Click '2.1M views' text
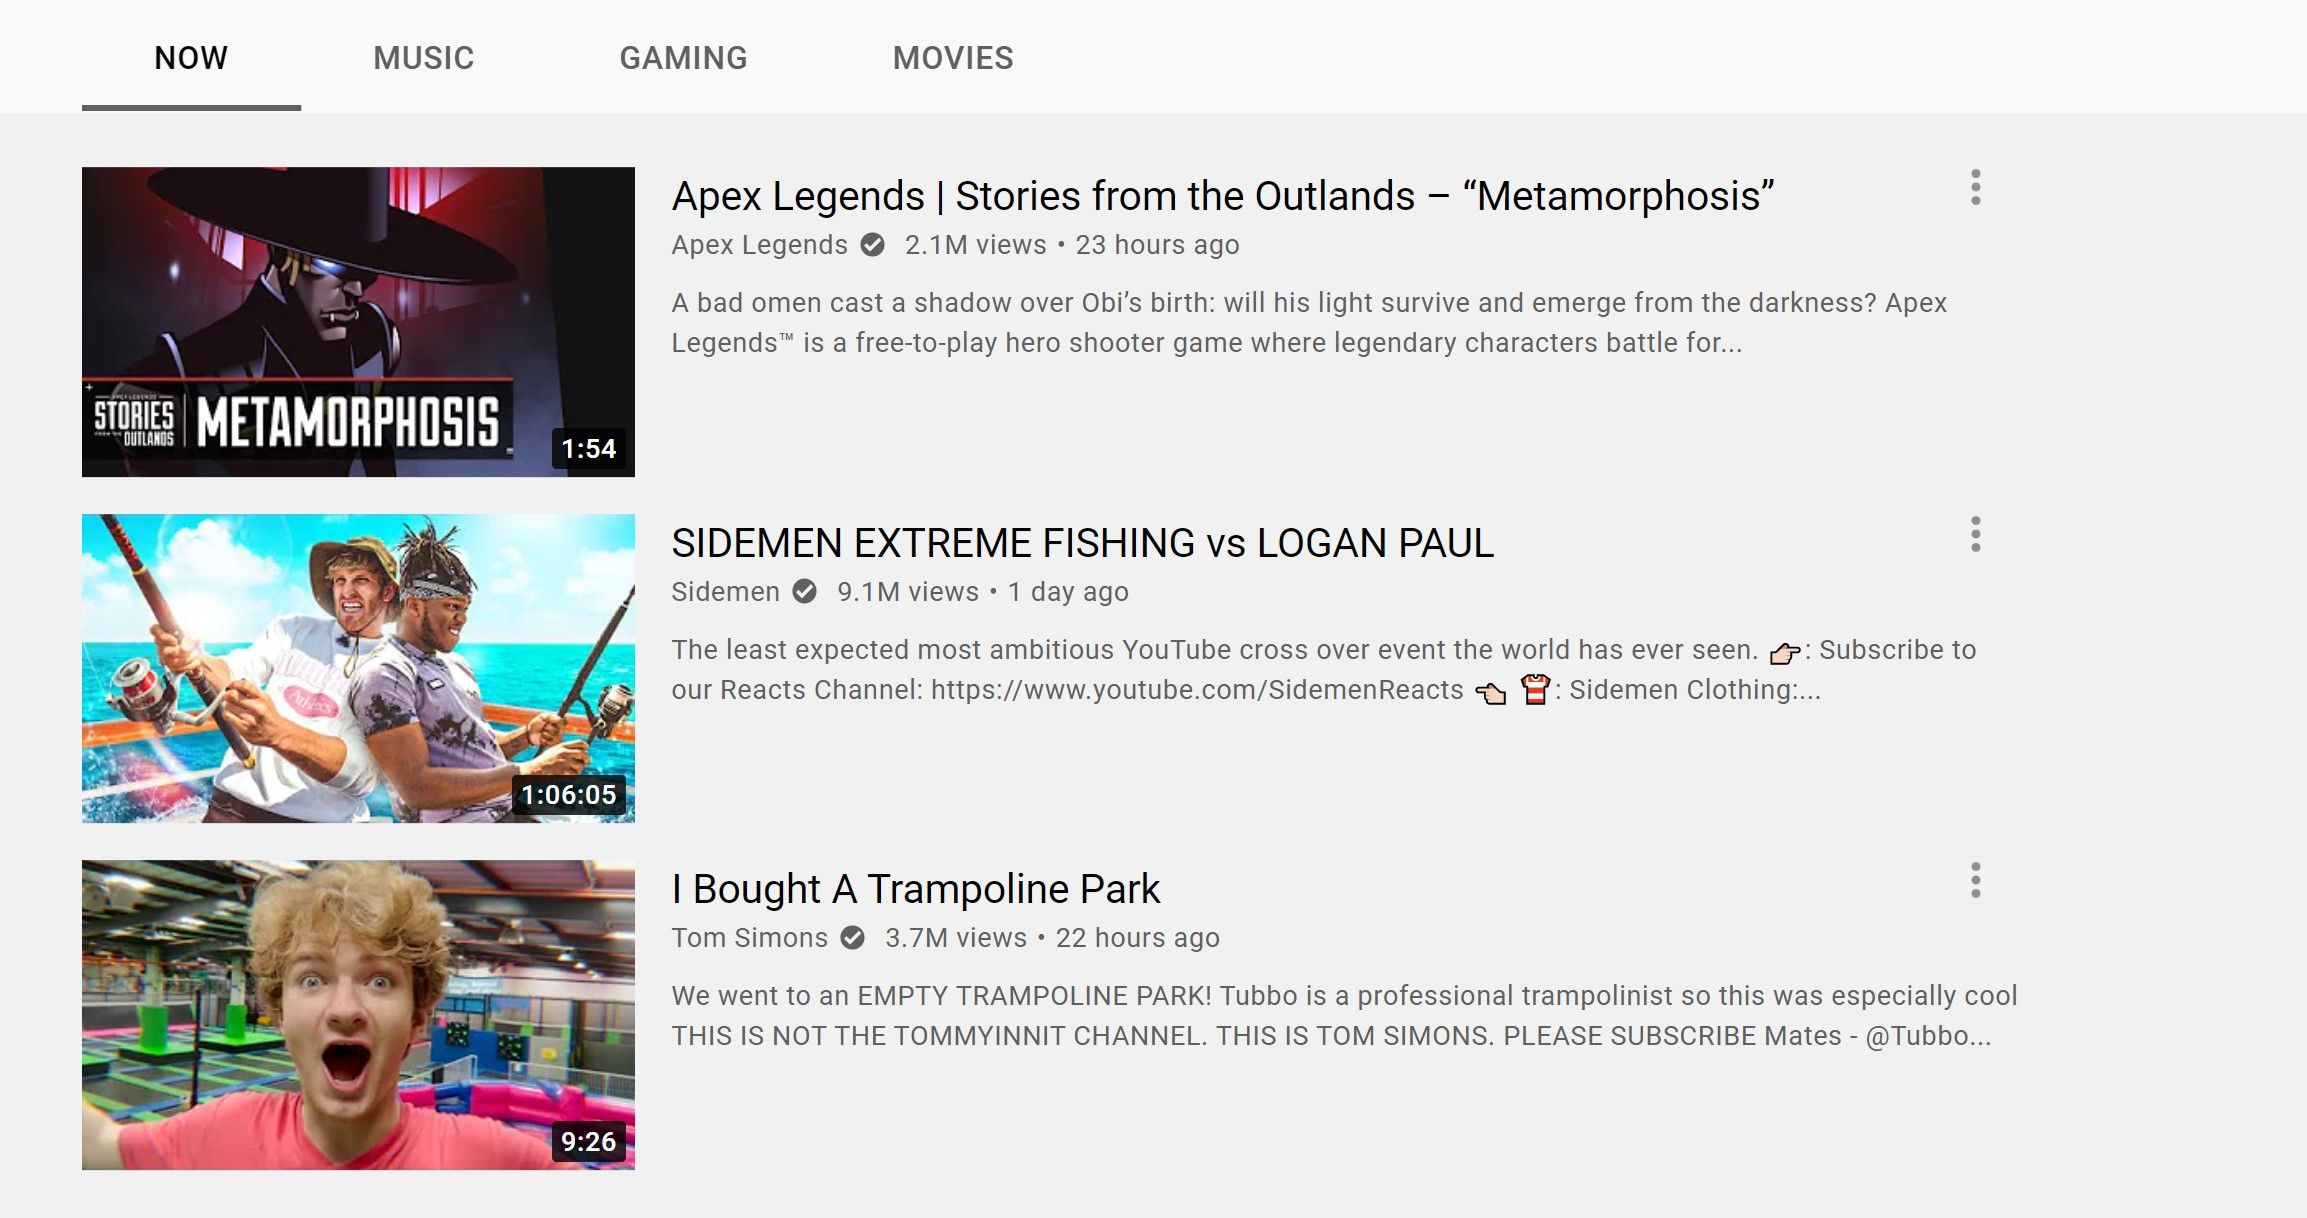The image size is (2307, 1218). click(x=975, y=245)
